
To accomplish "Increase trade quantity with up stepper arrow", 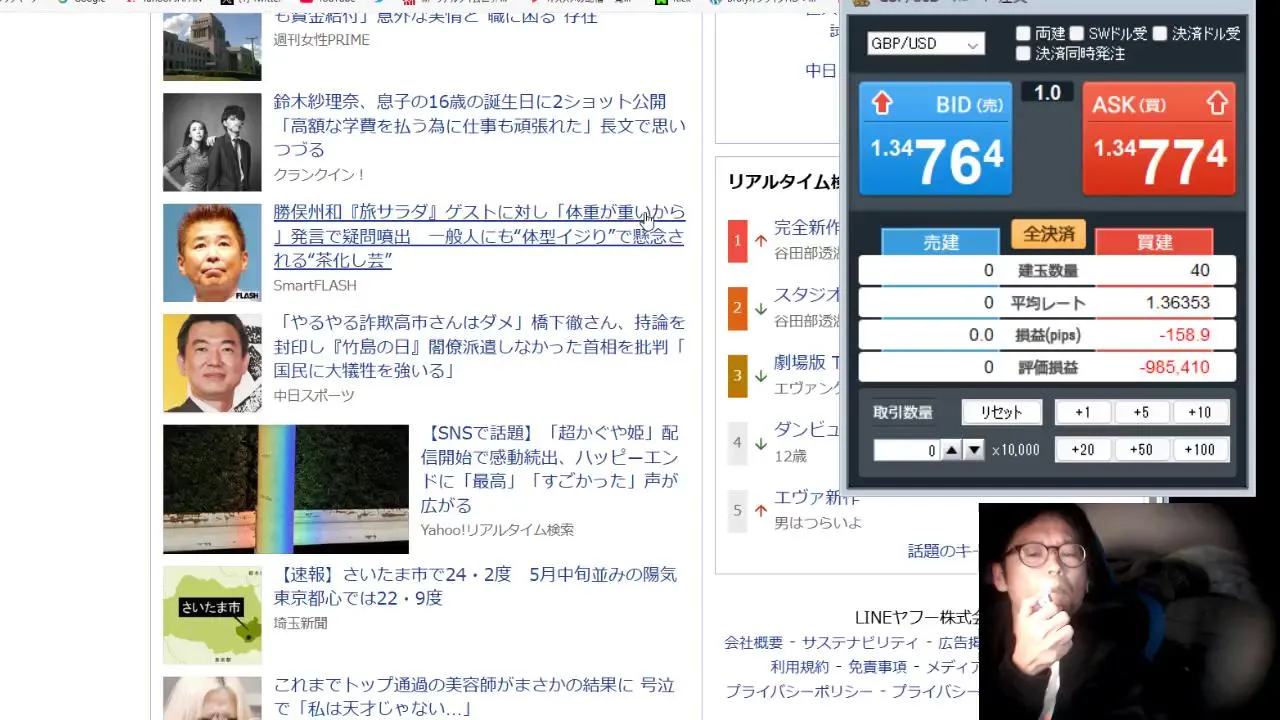I will [952, 450].
